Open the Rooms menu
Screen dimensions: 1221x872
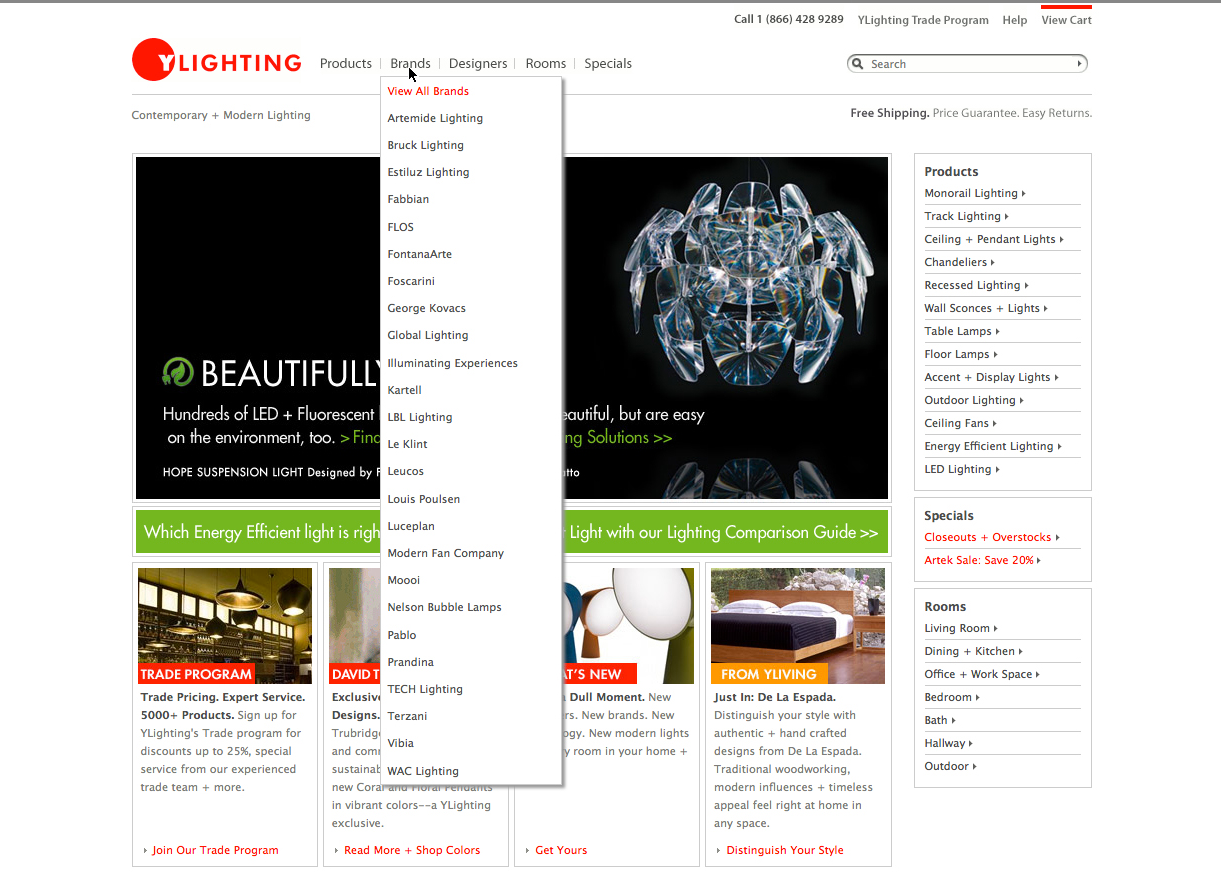point(546,63)
